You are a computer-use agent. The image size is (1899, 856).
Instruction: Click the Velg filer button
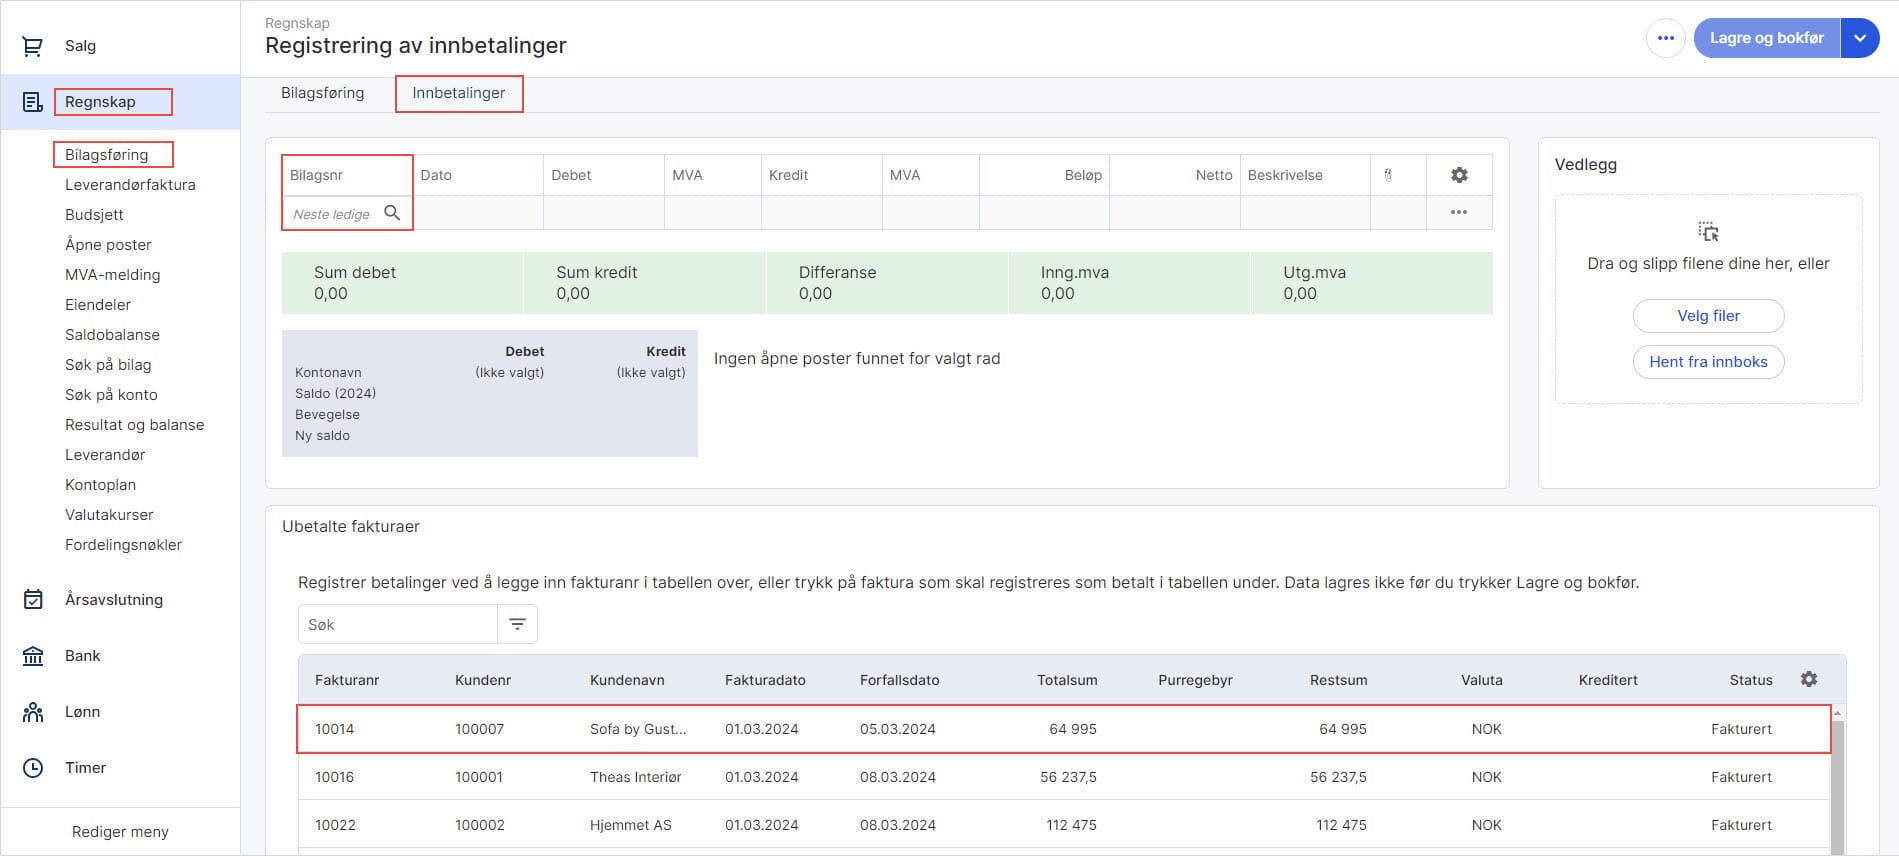(1708, 316)
